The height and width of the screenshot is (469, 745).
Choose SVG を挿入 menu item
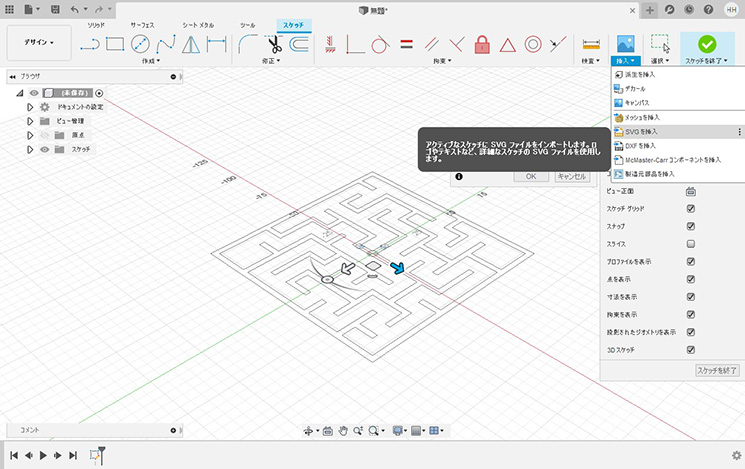click(x=678, y=132)
